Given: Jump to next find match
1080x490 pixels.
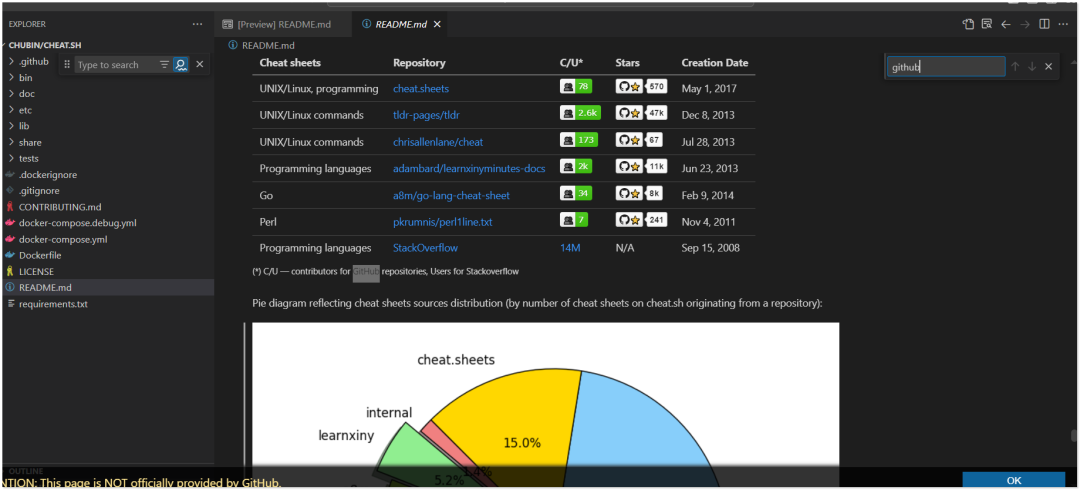Looking at the screenshot, I should pos(1032,67).
